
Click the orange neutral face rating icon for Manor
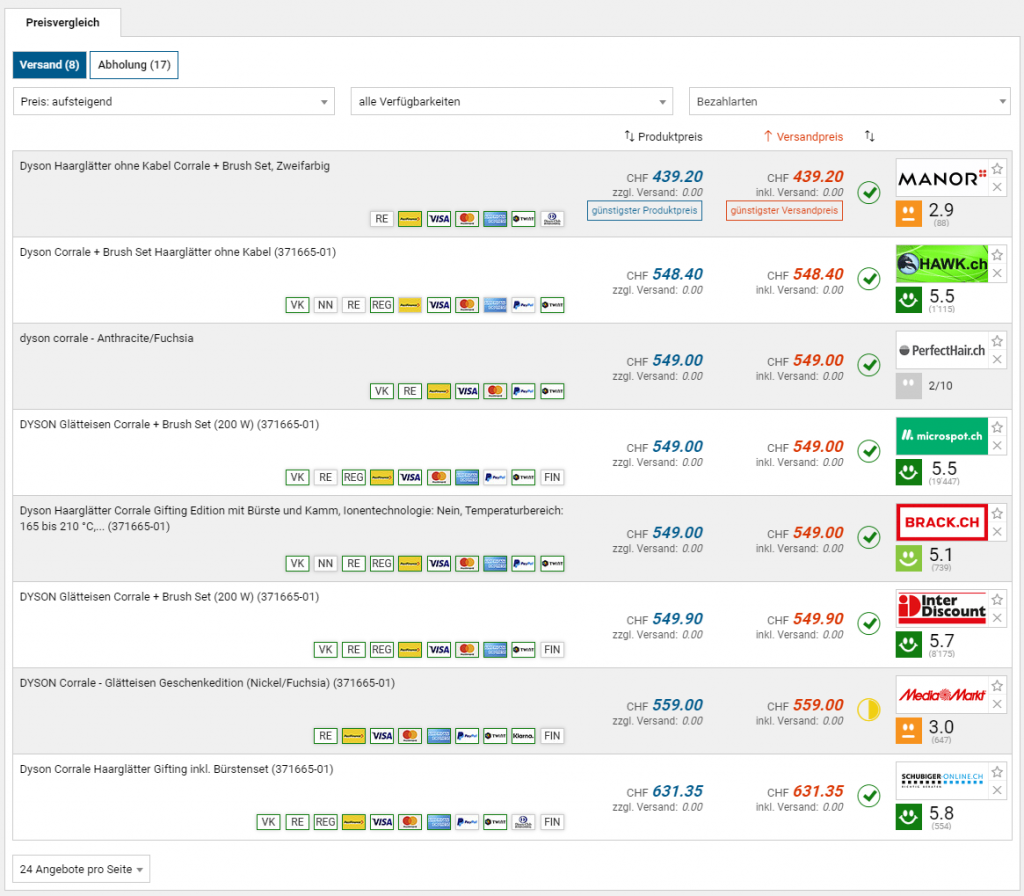point(909,212)
